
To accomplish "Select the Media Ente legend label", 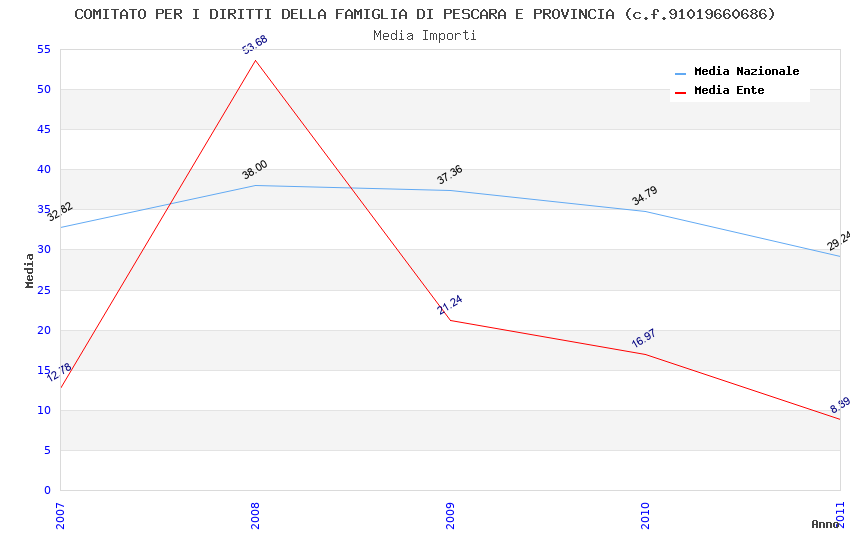I will pos(729,91).
